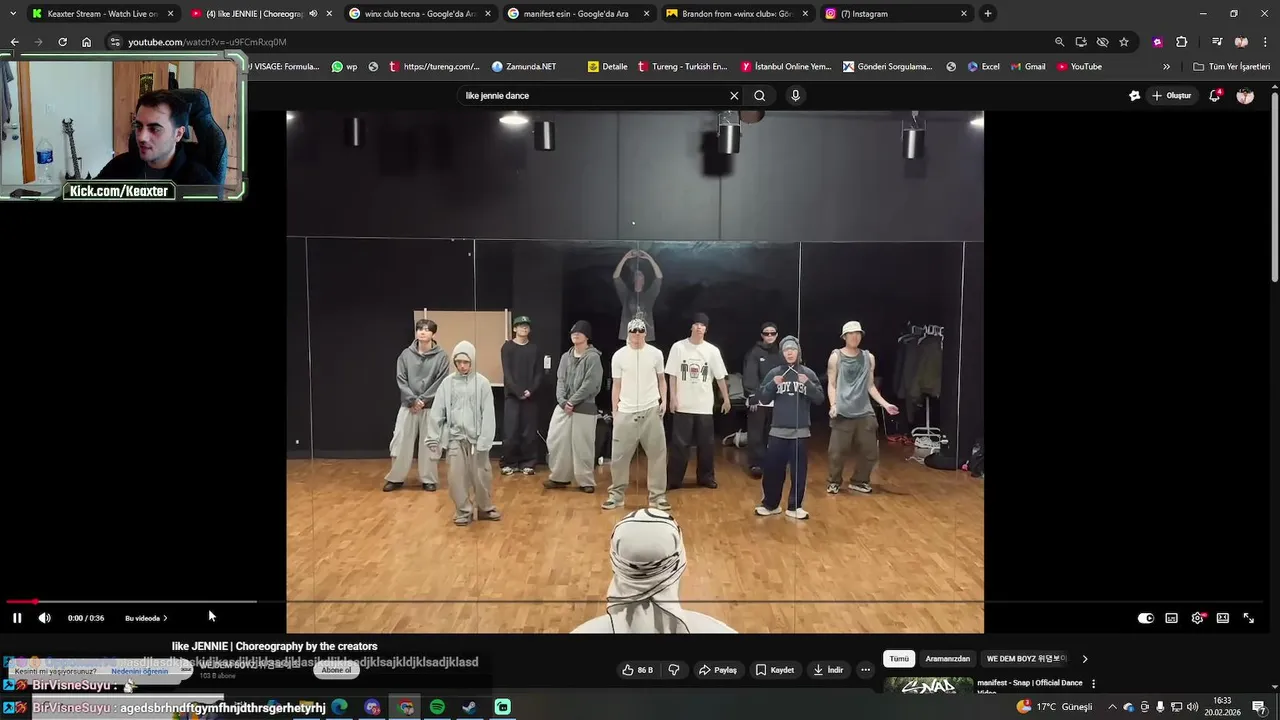Switch to manifest esin Google tab
The image size is (1280, 720).
(x=578, y=14)
